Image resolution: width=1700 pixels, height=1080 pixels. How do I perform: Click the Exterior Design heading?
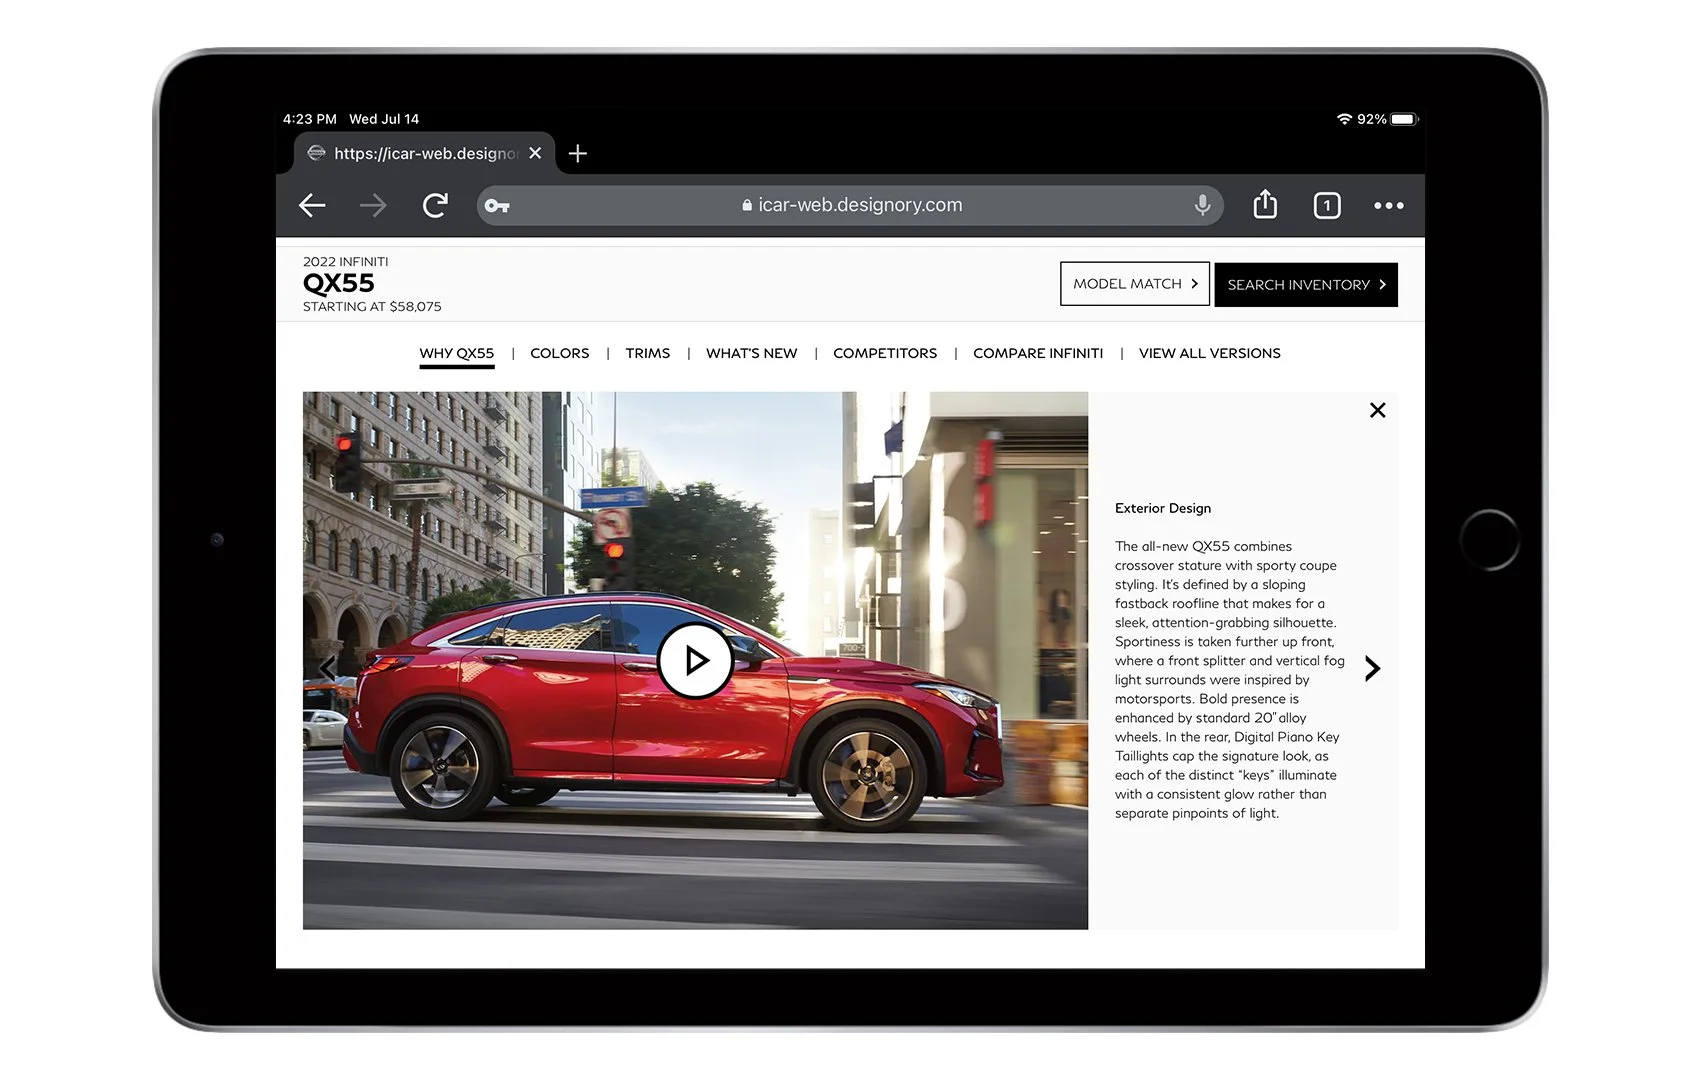(x=1163, y=508)
